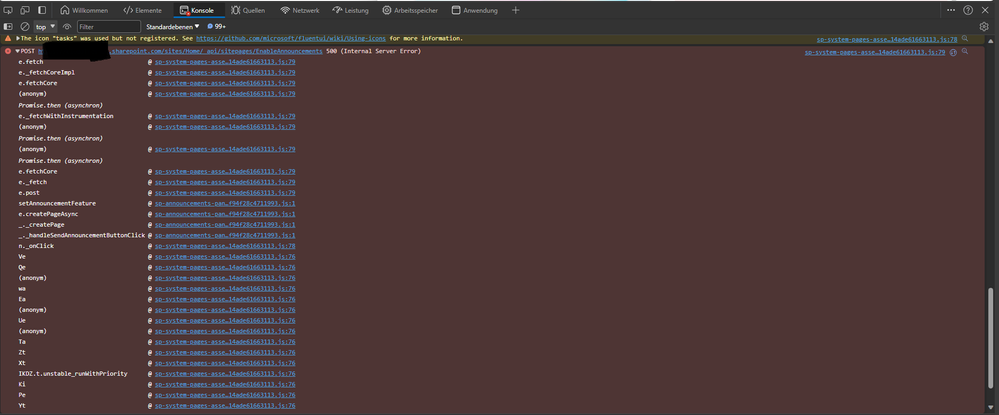This screenshot has width=999, height=415.
Task: Click the inspect element picker icon
Action: pyautogui.click(x=8, y=10)
